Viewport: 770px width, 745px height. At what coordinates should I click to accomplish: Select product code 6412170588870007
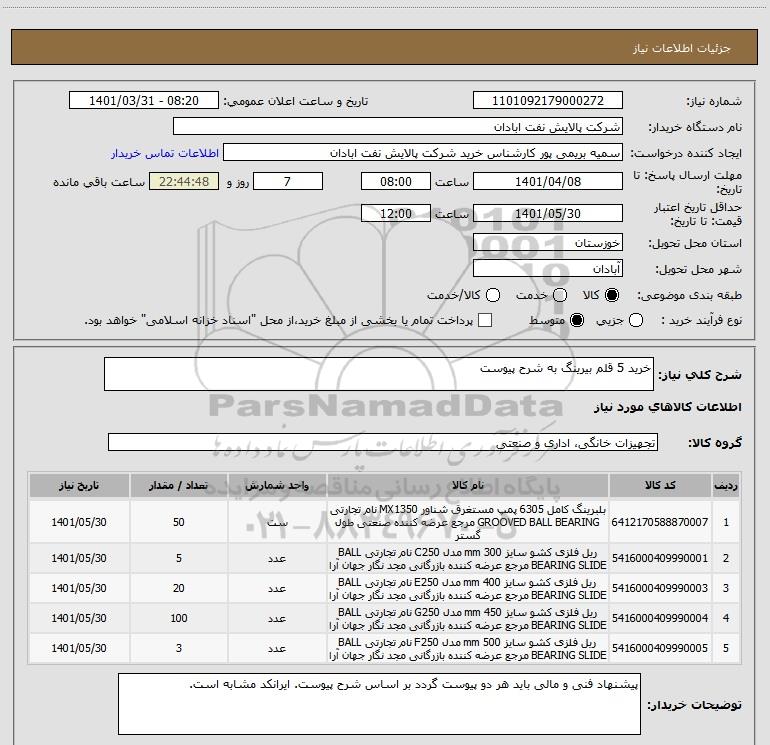(x=660, y=522)
